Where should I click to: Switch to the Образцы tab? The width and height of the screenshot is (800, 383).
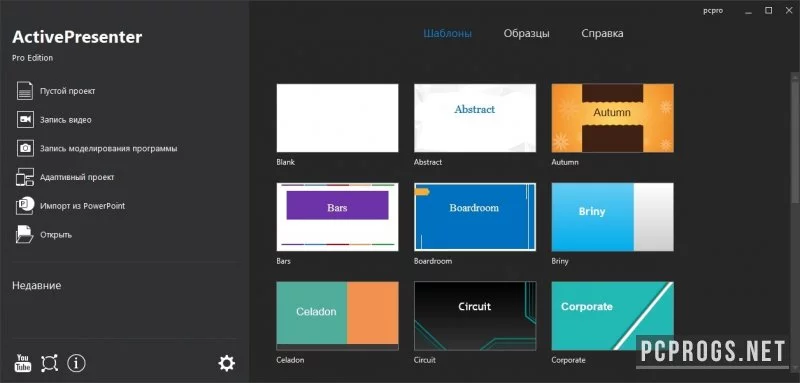[x=527, y=34]
